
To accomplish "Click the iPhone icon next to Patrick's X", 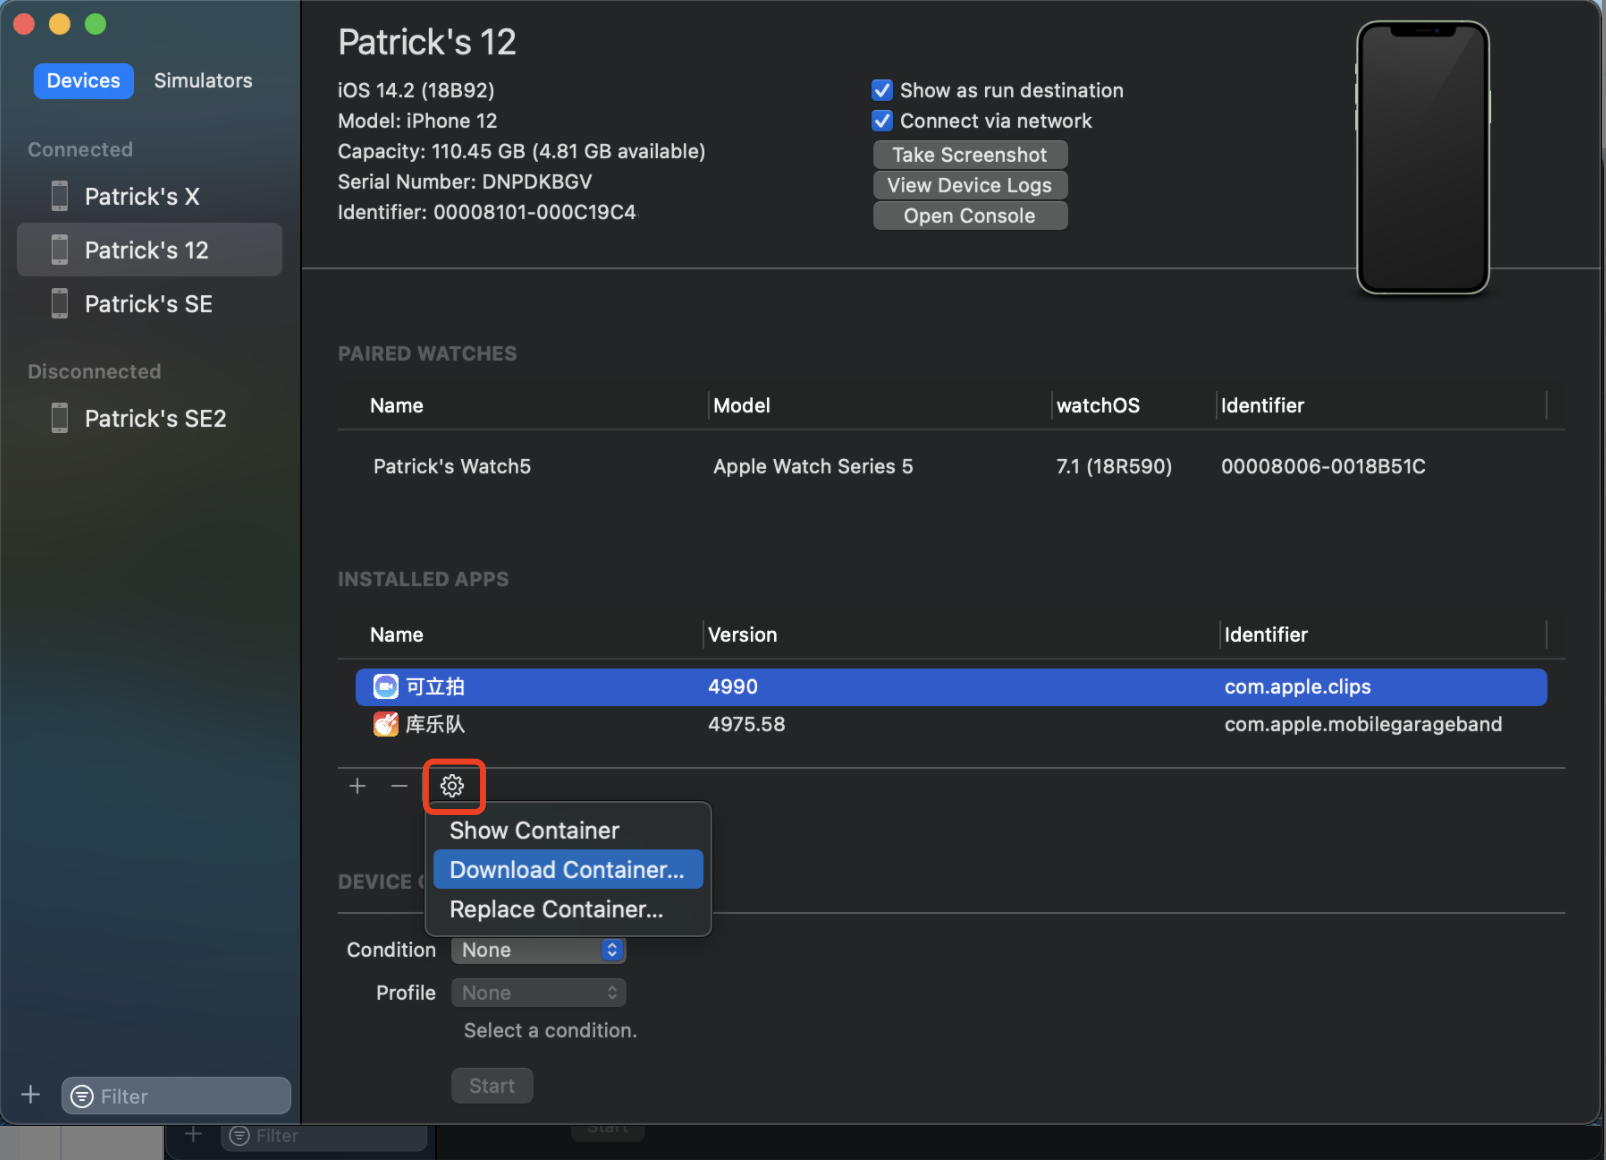I will pyautogui.click(x=60, y=196).
